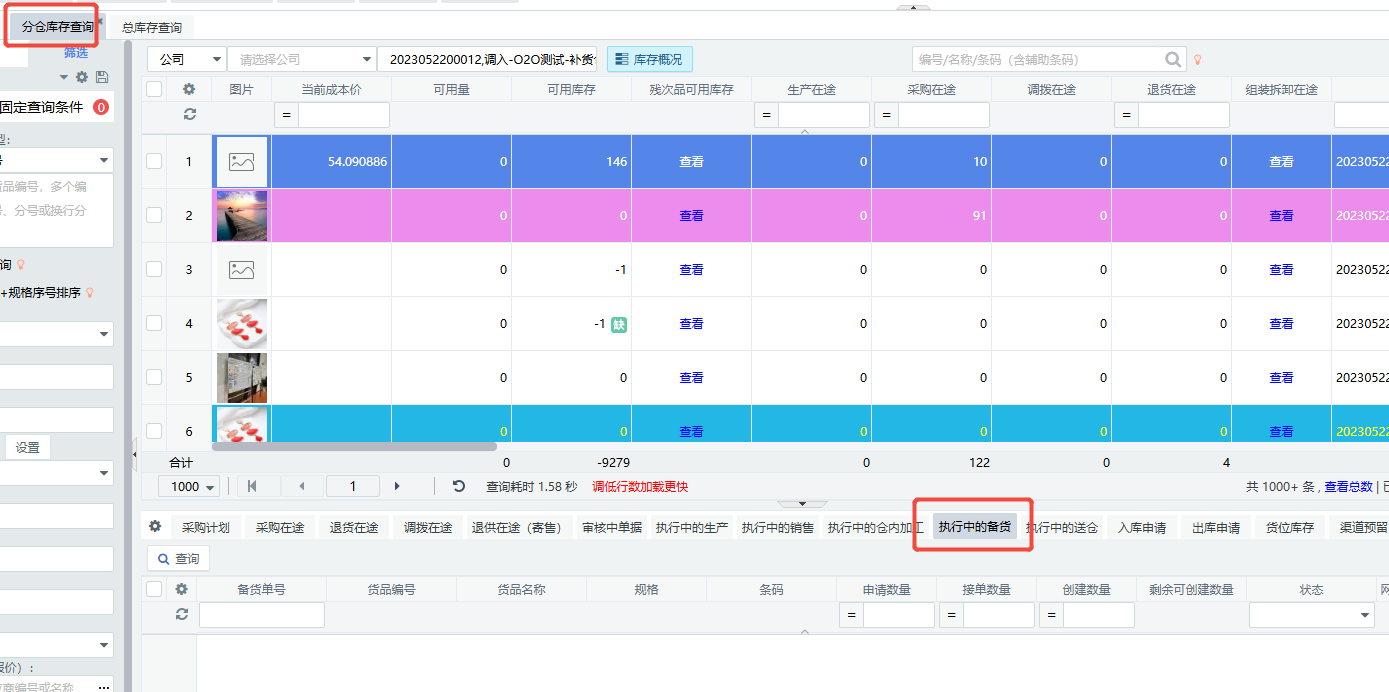Open column settings gear in main table header
Screen dimensions: 1389x692
coord(189,89)
